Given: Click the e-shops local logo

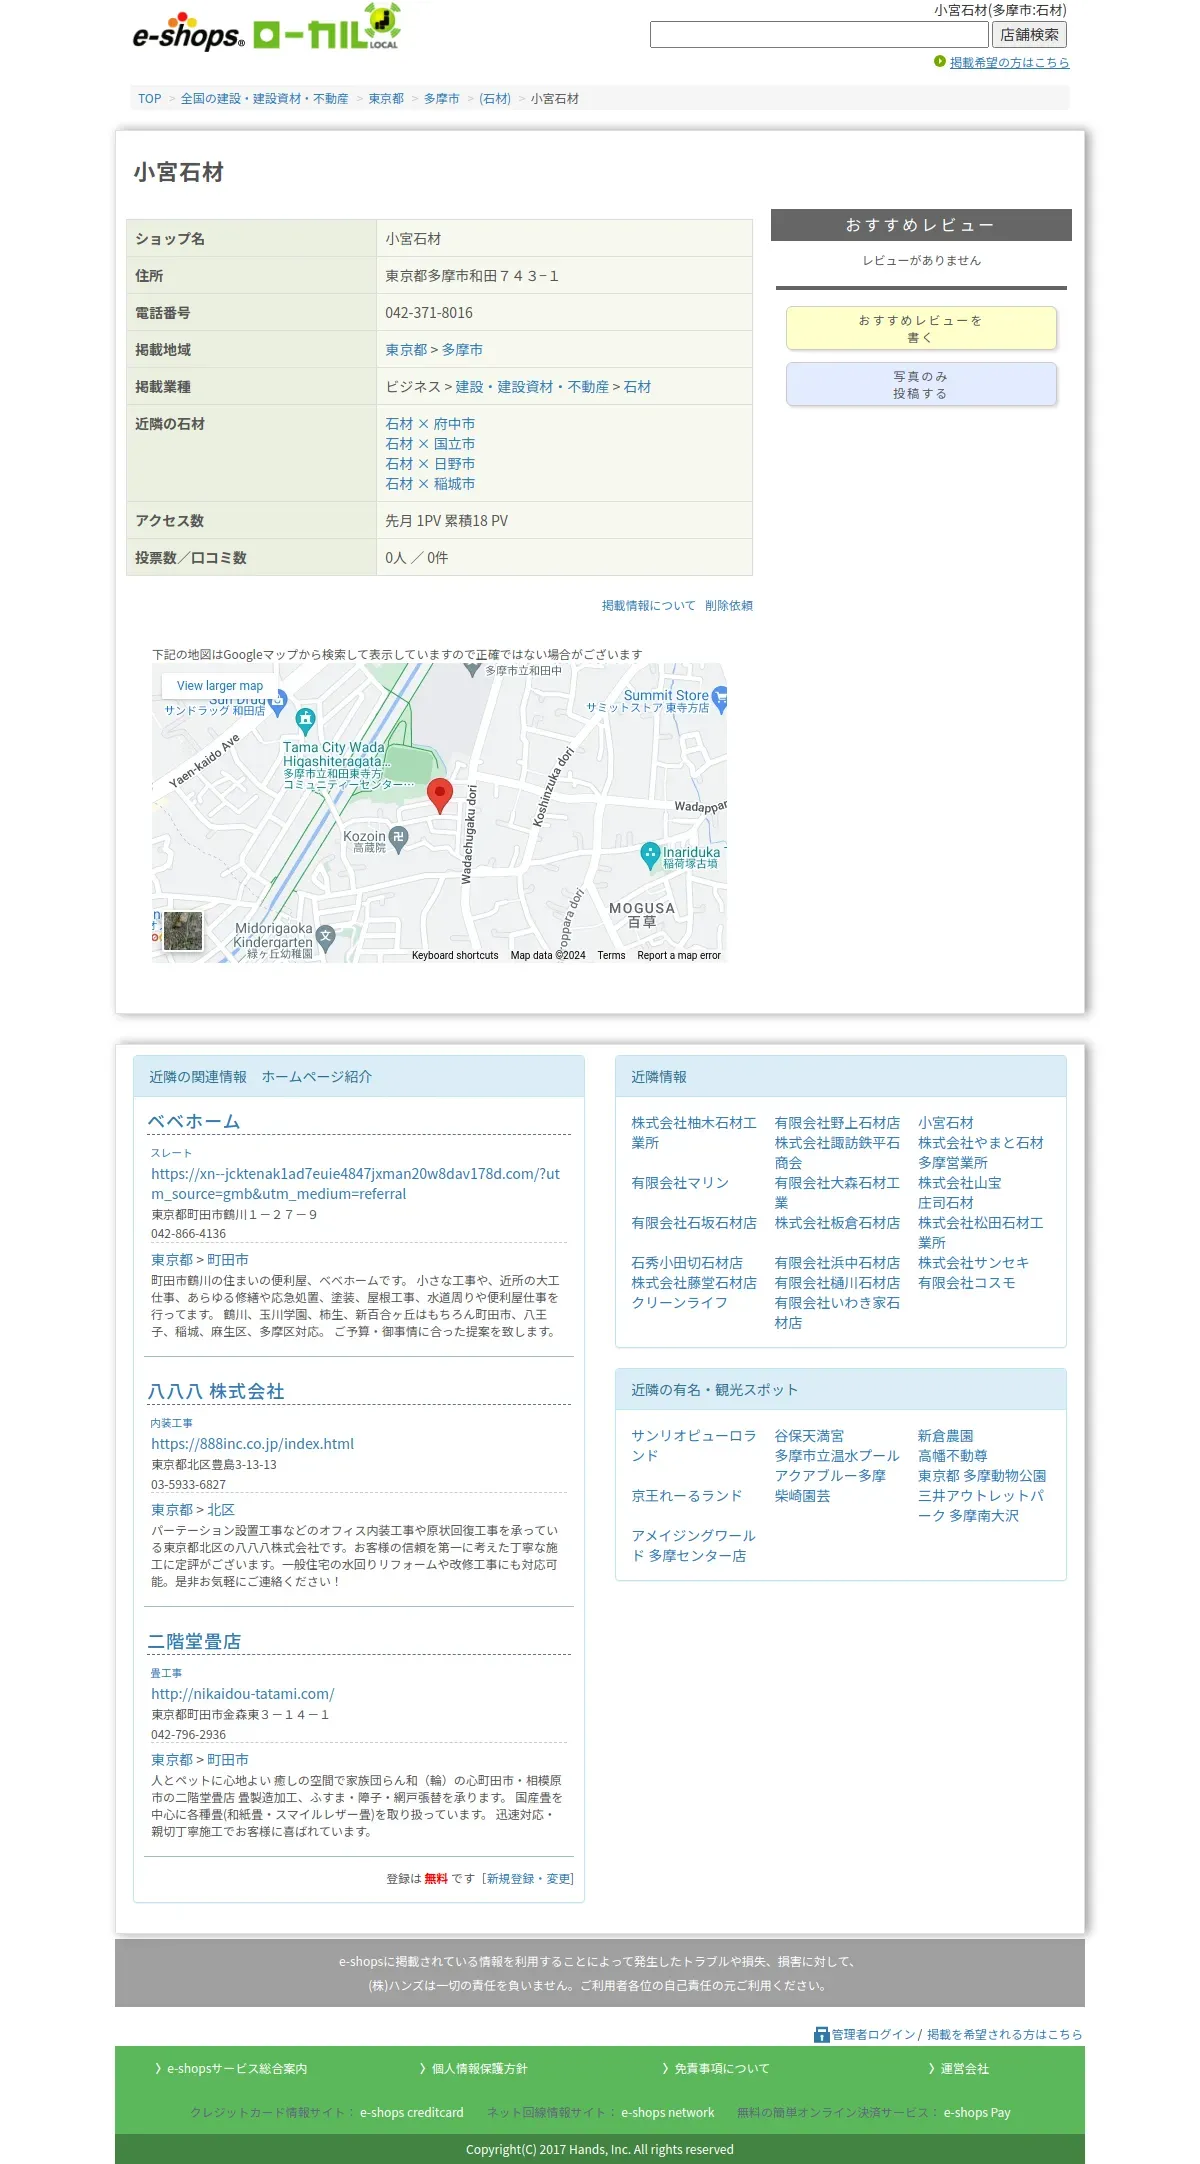Looking at the screenshot, I should [267, 28].
